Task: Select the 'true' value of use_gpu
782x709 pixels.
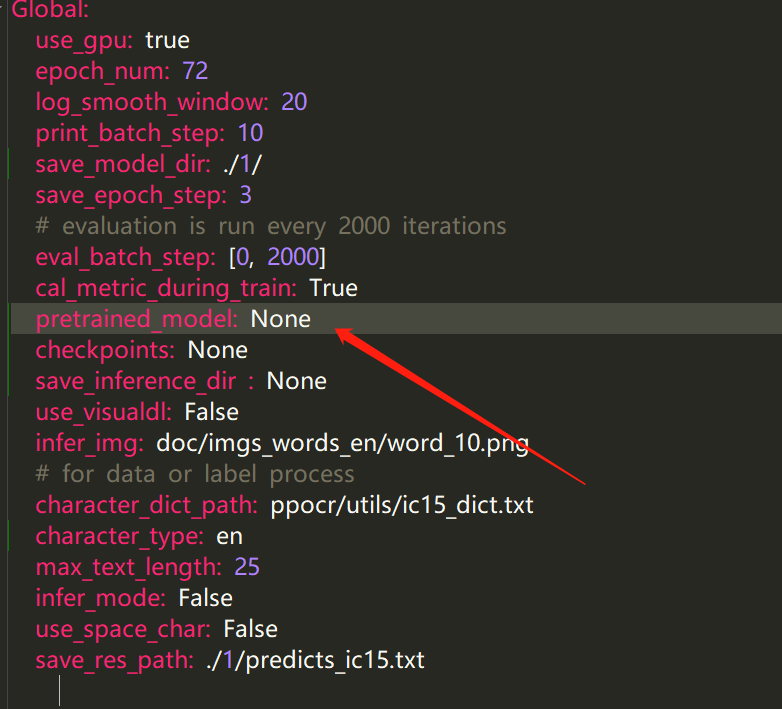Action: point(167,41)
